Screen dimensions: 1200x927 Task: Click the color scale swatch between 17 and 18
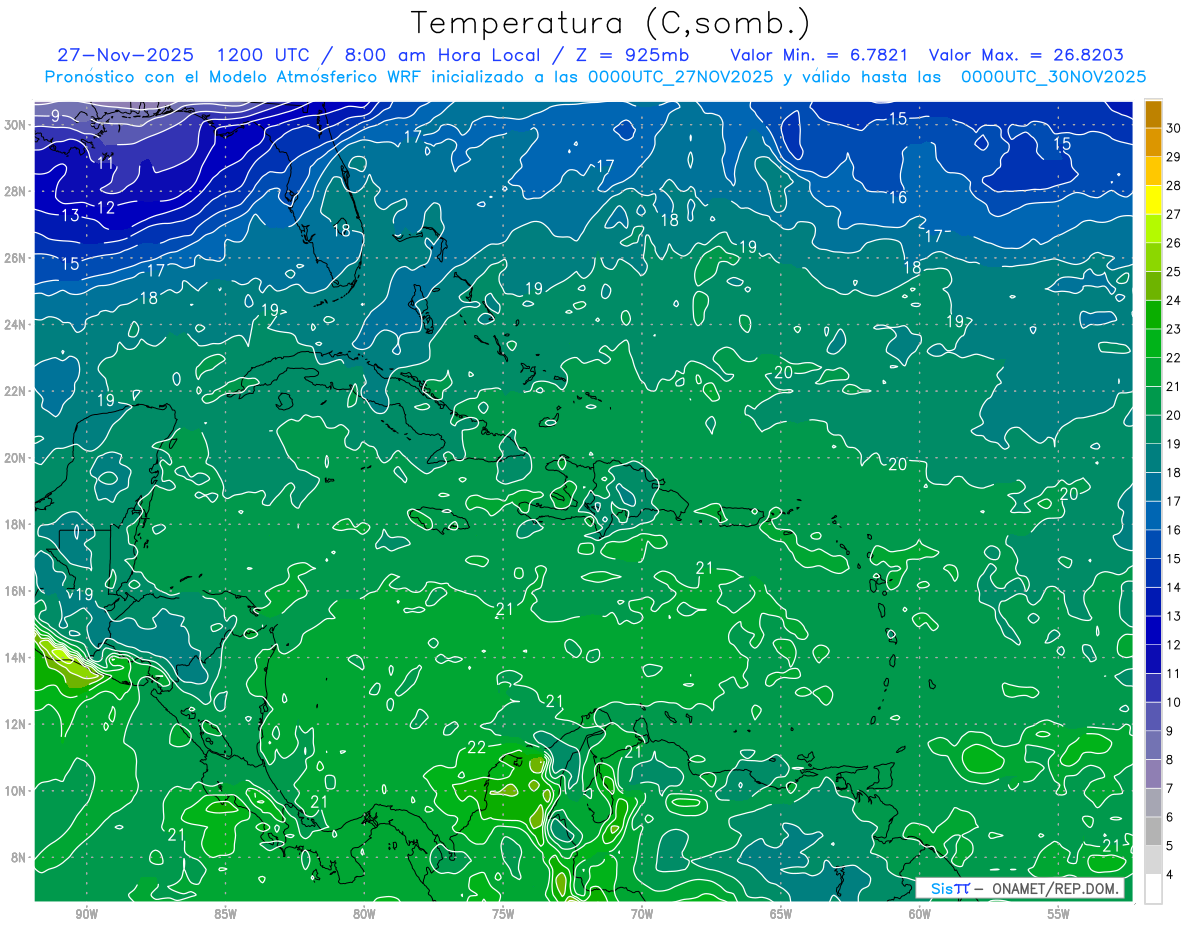tap(1153, 487)
